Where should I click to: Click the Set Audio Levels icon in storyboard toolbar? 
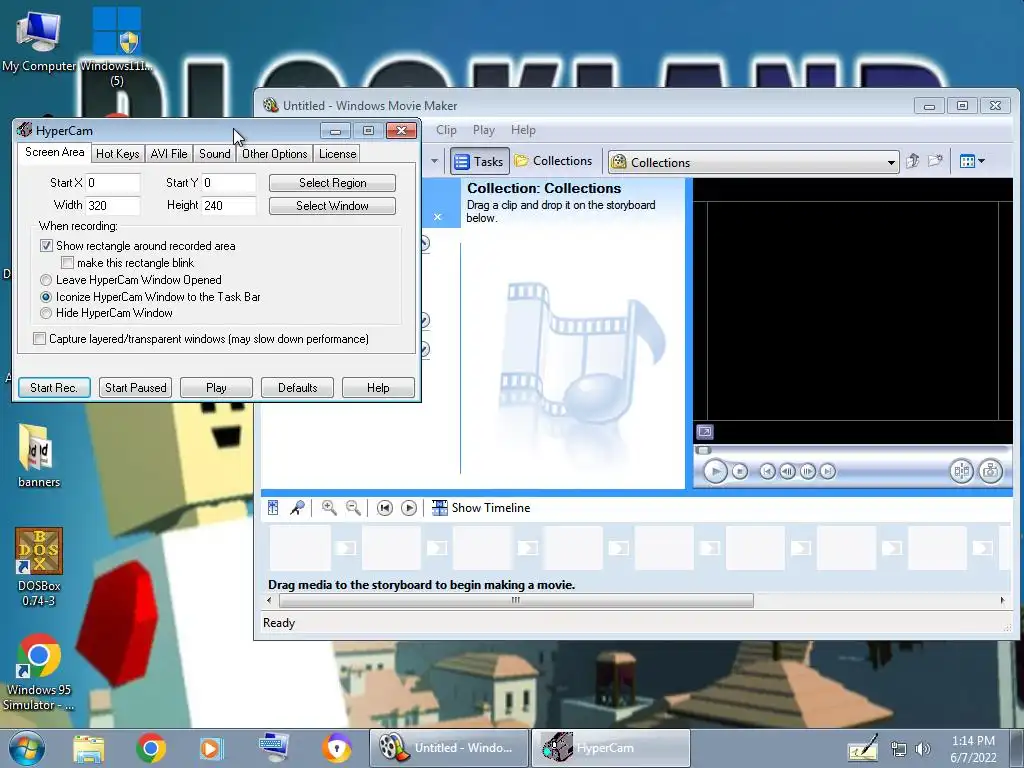point(273,507)
